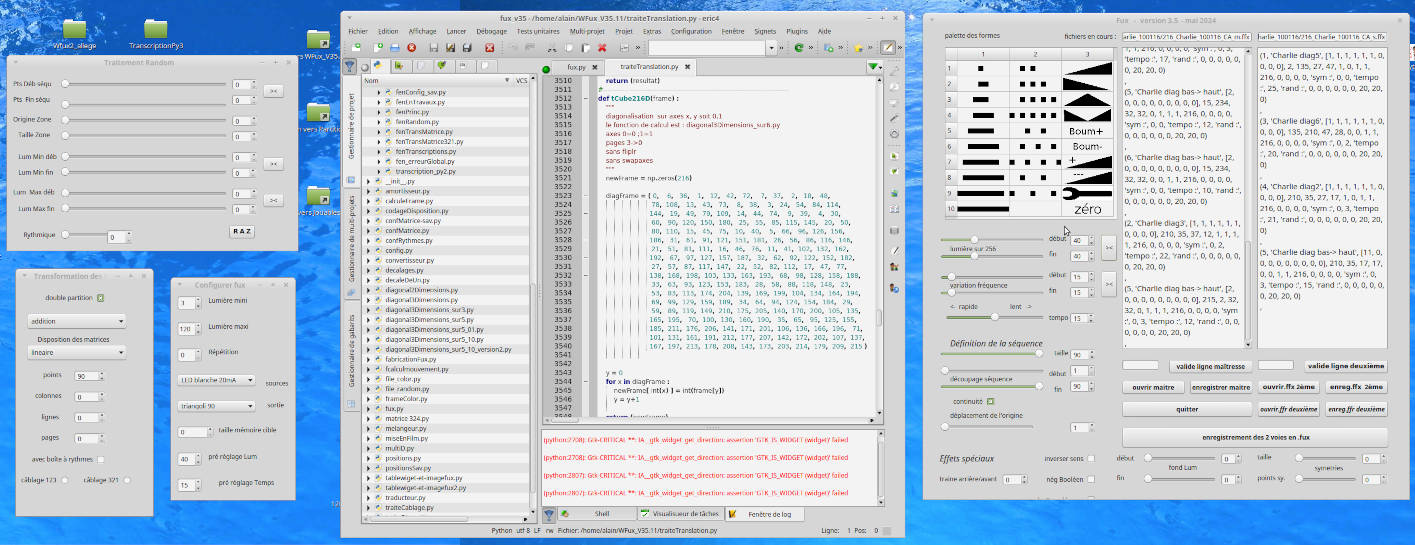The height and width of the screenshot is (545, 1415).
Task: Click the pencil edit icon at toolbar end
Action: coord(888,47)
